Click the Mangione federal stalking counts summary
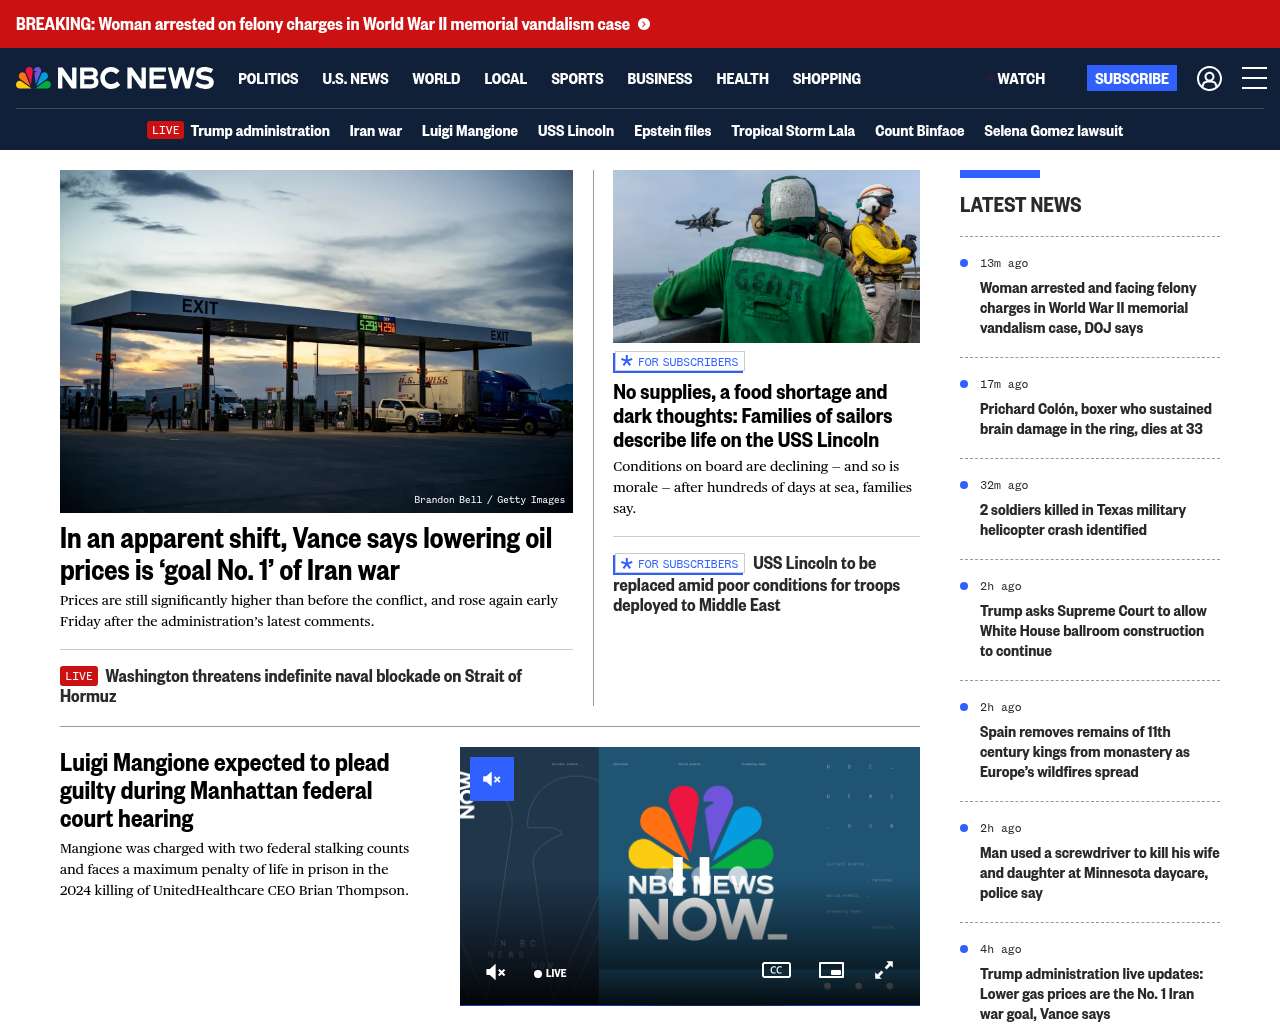The height and width of the screenshot is (1024, 1280). point(234,869)
